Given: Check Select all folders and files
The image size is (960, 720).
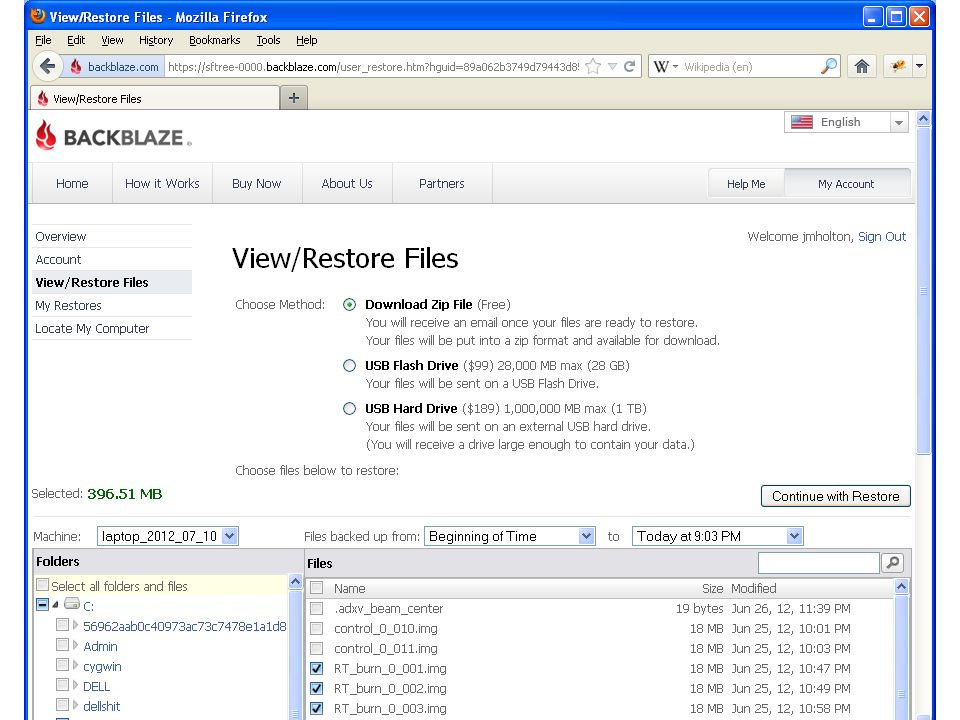Looking at the screenshot, I should [x=42, y=585].
